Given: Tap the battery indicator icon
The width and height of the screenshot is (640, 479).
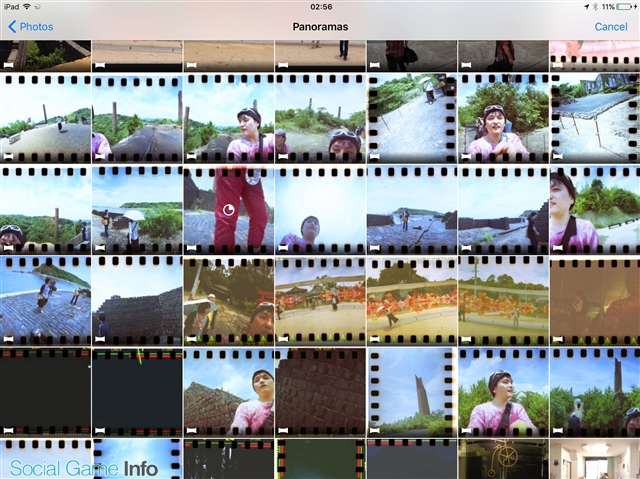Looking at the screenshot, I should (625, 7).
